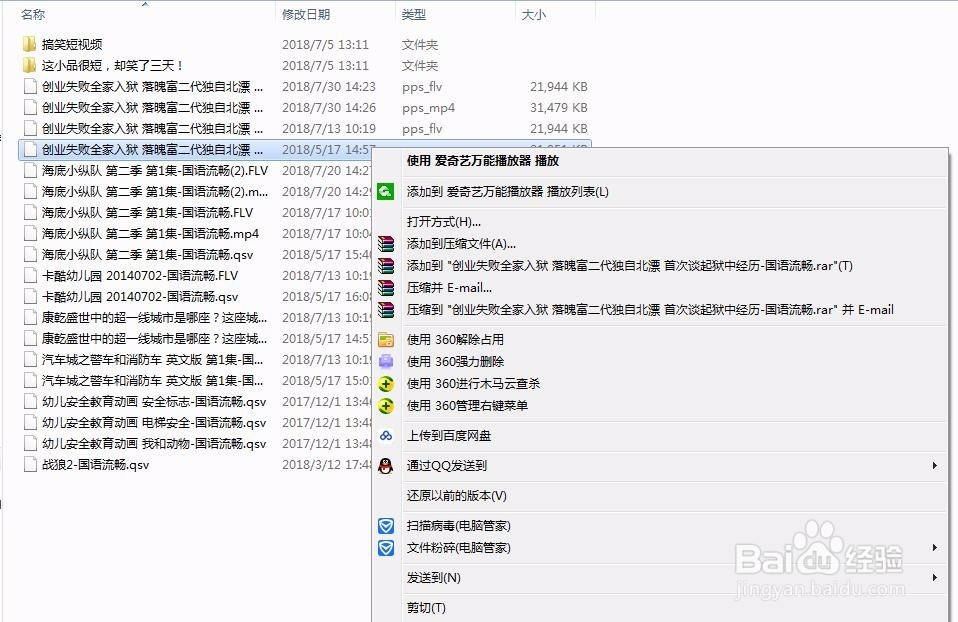
Task: Click file icon of 海底小纵队 第二季 第1集-国语流畅.mp4
Action: [30, 233]
